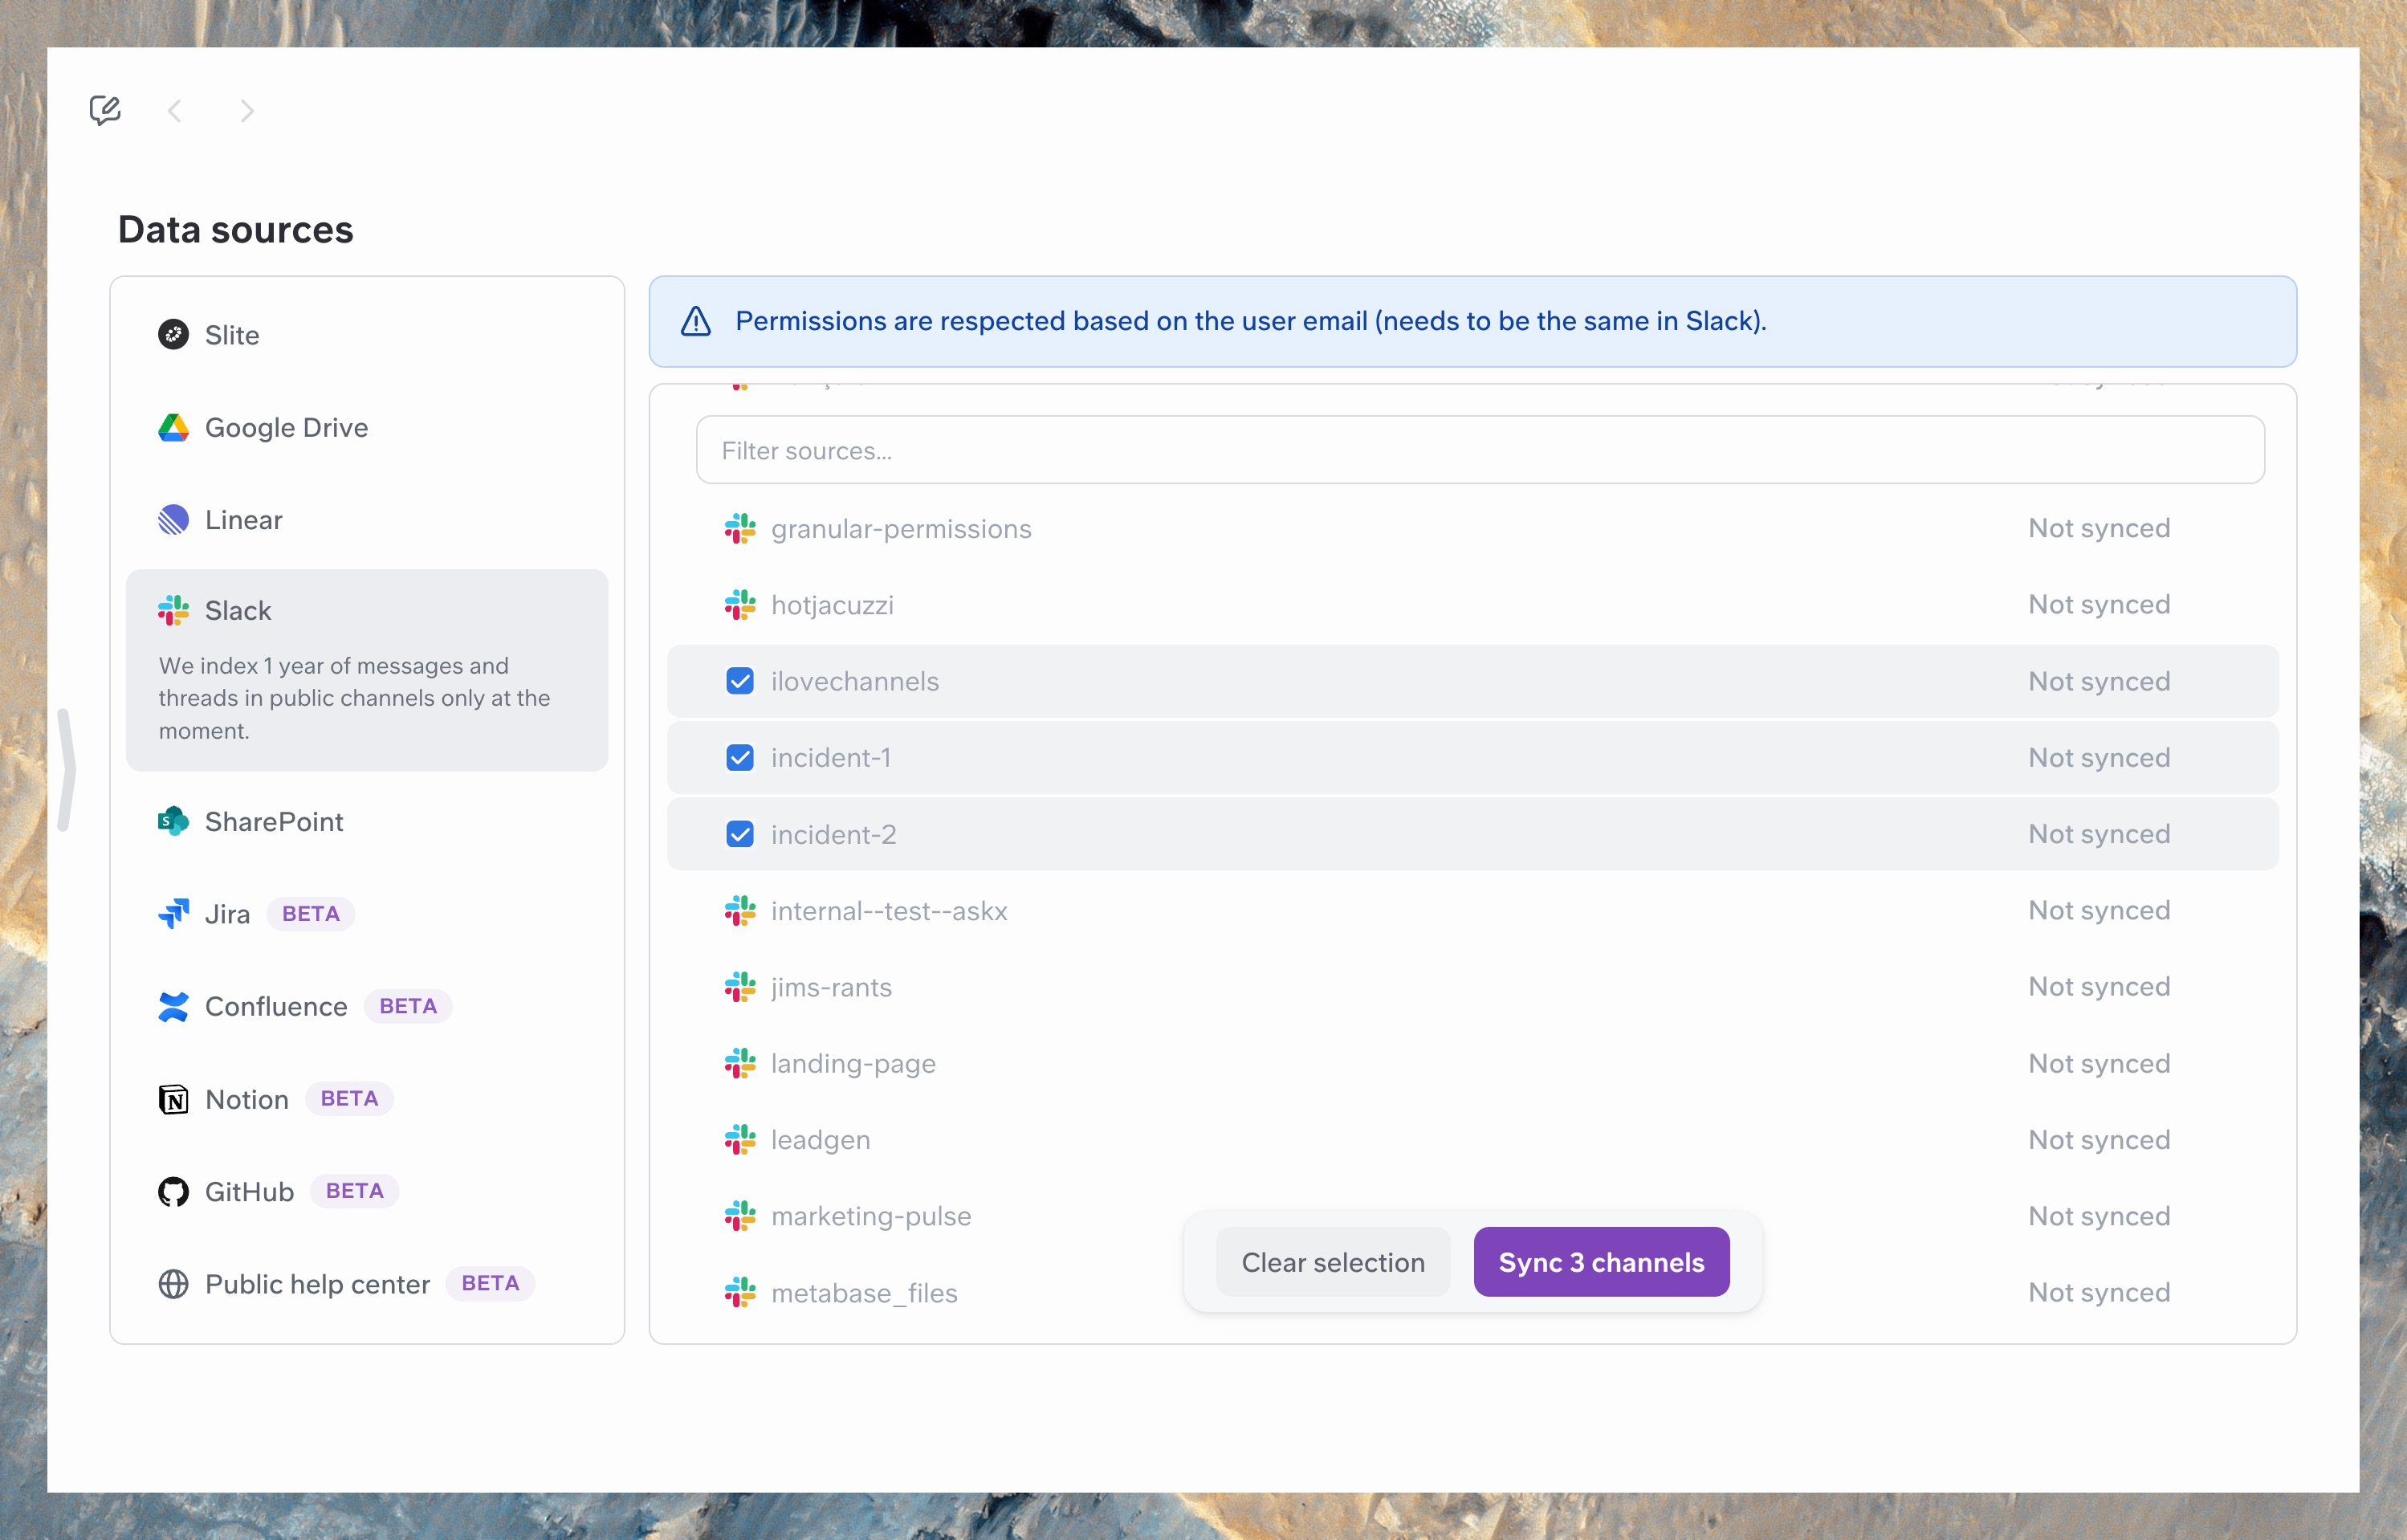
Task: Switch to Confluence data source
Action: [x=276, y=1007]
